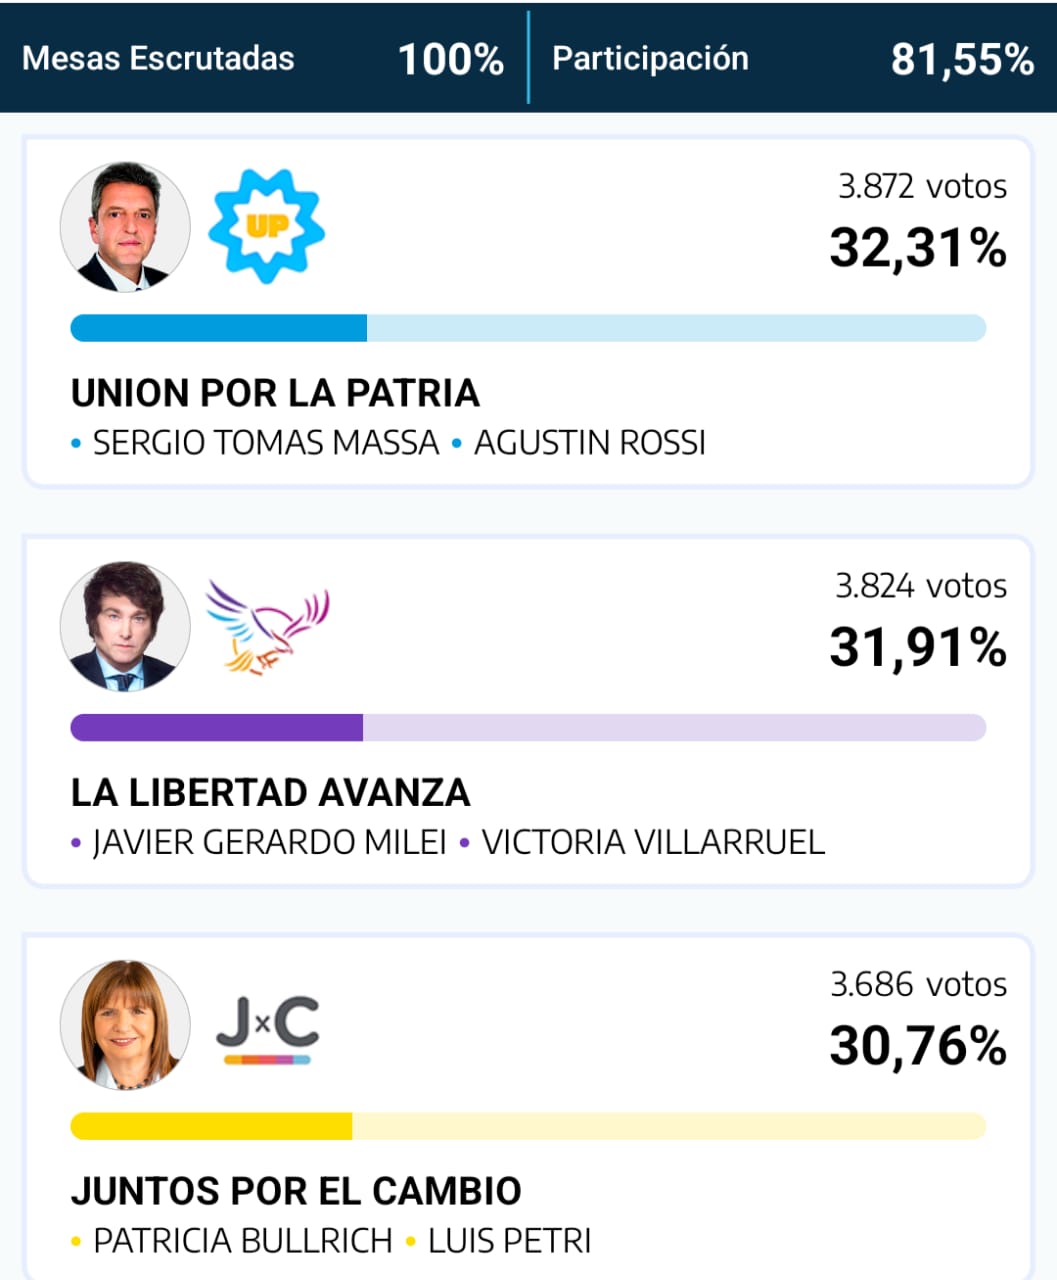Select the UNION POR LA PATRIA heading
1057x1280 pixels.
click(x=275, y=393)
